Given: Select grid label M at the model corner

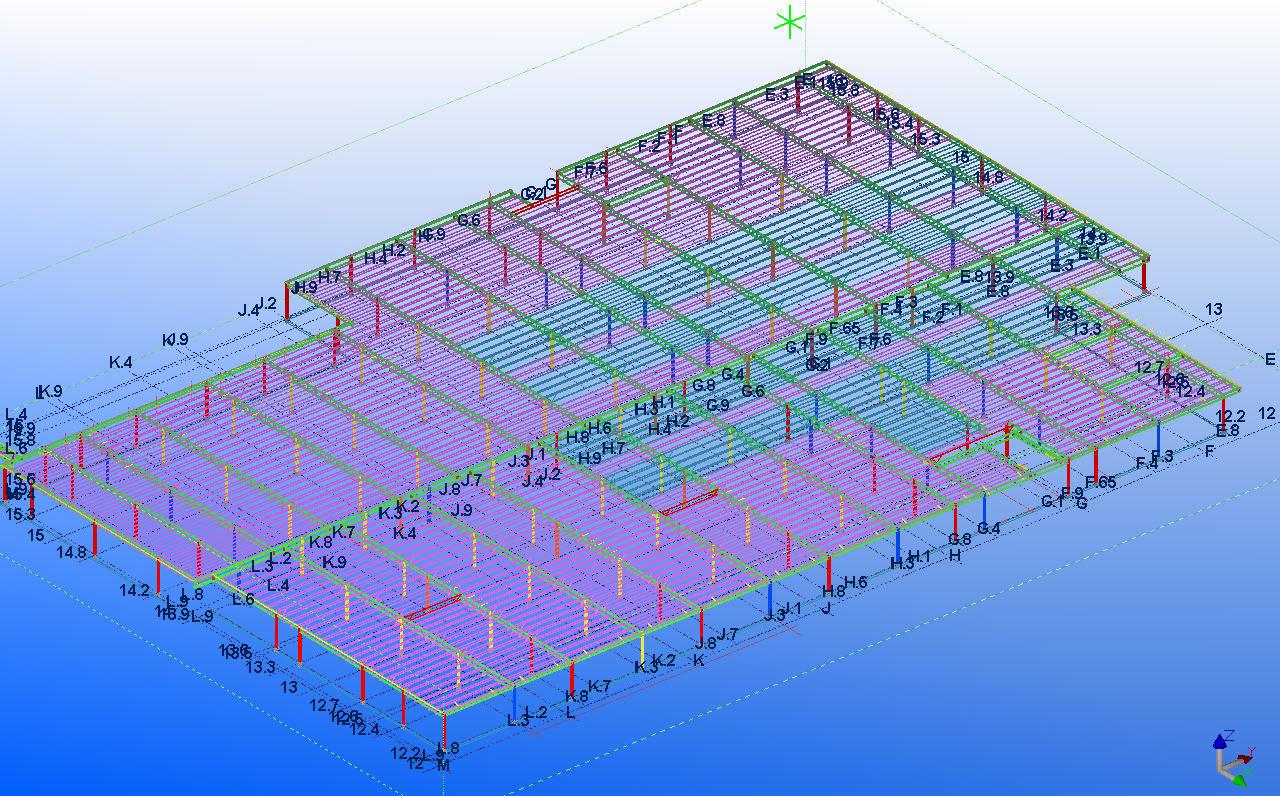Looking at the screenshot, I should [x=444, y=766].
